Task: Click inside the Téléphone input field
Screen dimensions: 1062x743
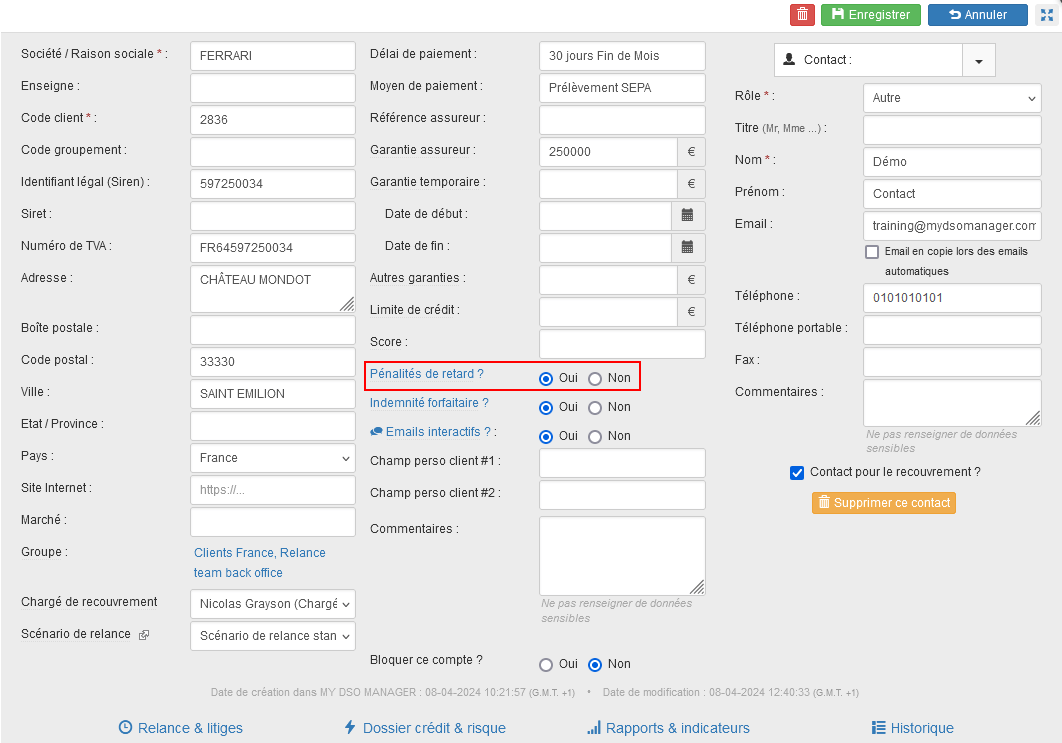Action: pyautogui.click(x=951, y=297)
